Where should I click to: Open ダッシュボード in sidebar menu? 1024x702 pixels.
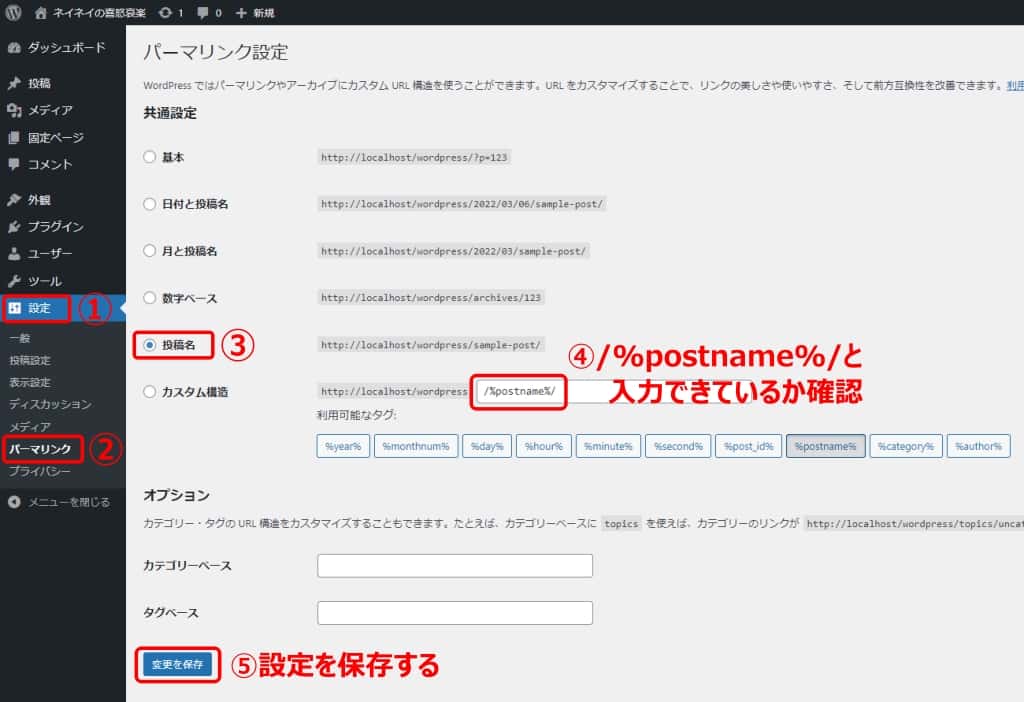(x=66, y=48)
